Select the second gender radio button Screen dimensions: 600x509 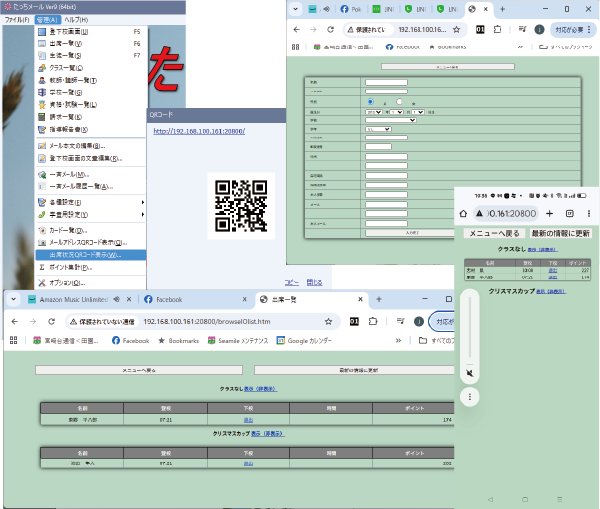(398, 102)
